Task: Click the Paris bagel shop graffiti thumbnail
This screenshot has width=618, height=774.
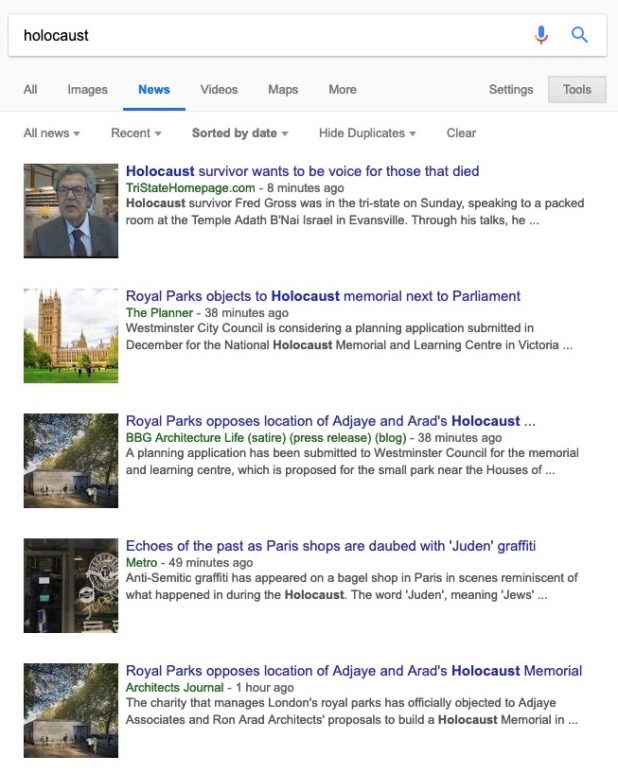Action: point(71,585)
